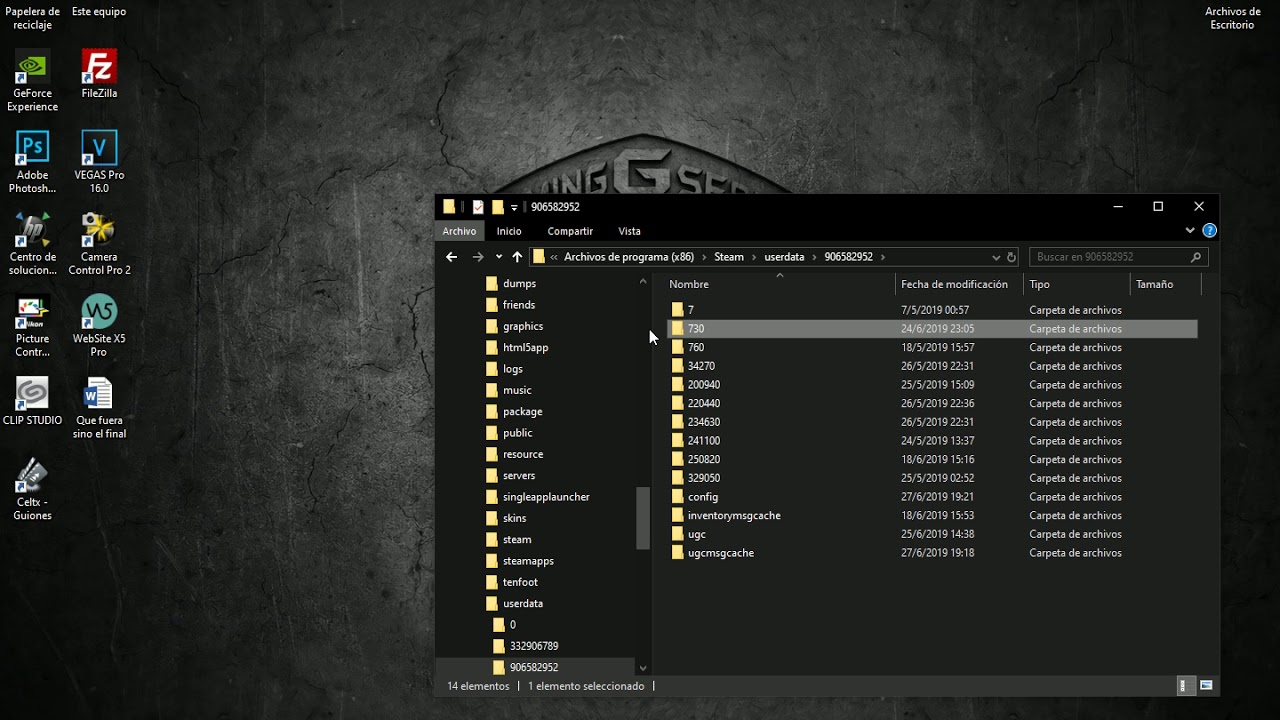Refresh the current folder view
The height and width of the screenshot is (720, 1280).
tap(1011, 257)
